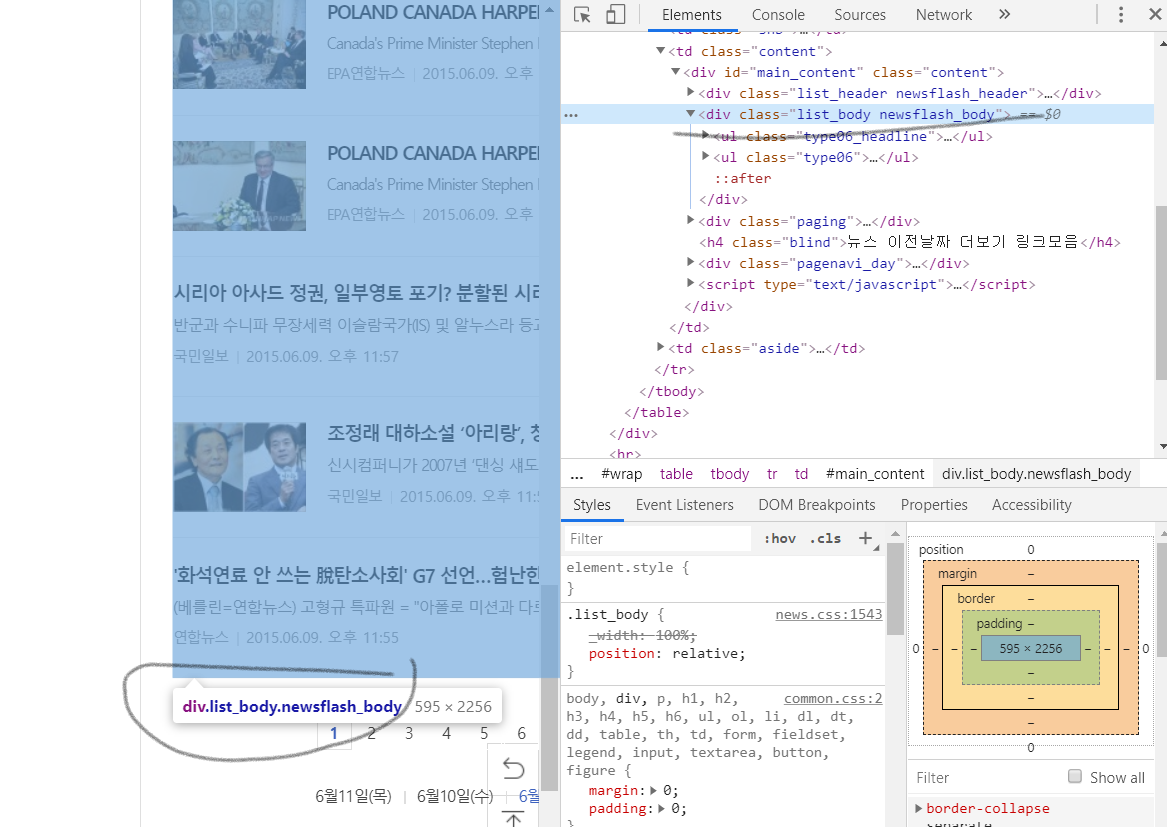Click the ellipsis beside the selected DOM row

click(x=571, y=115)
